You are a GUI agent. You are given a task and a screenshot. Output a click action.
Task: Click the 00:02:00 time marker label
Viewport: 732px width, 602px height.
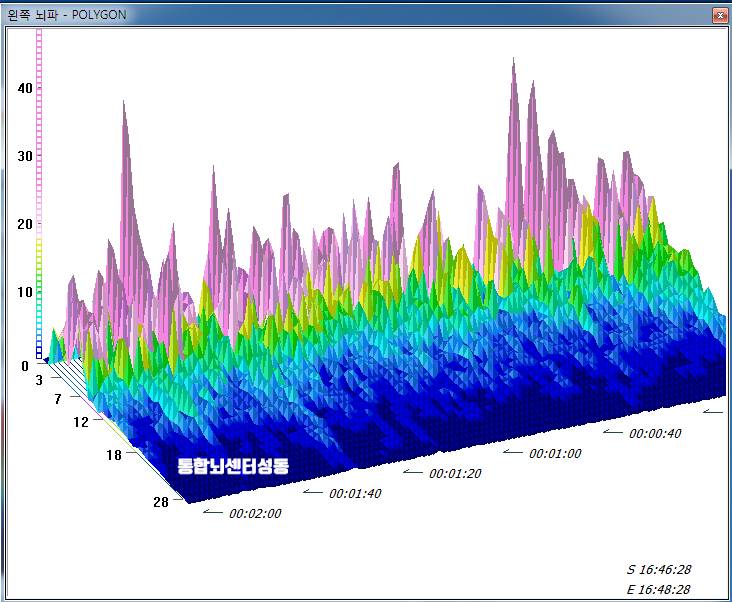pos(255,514)
